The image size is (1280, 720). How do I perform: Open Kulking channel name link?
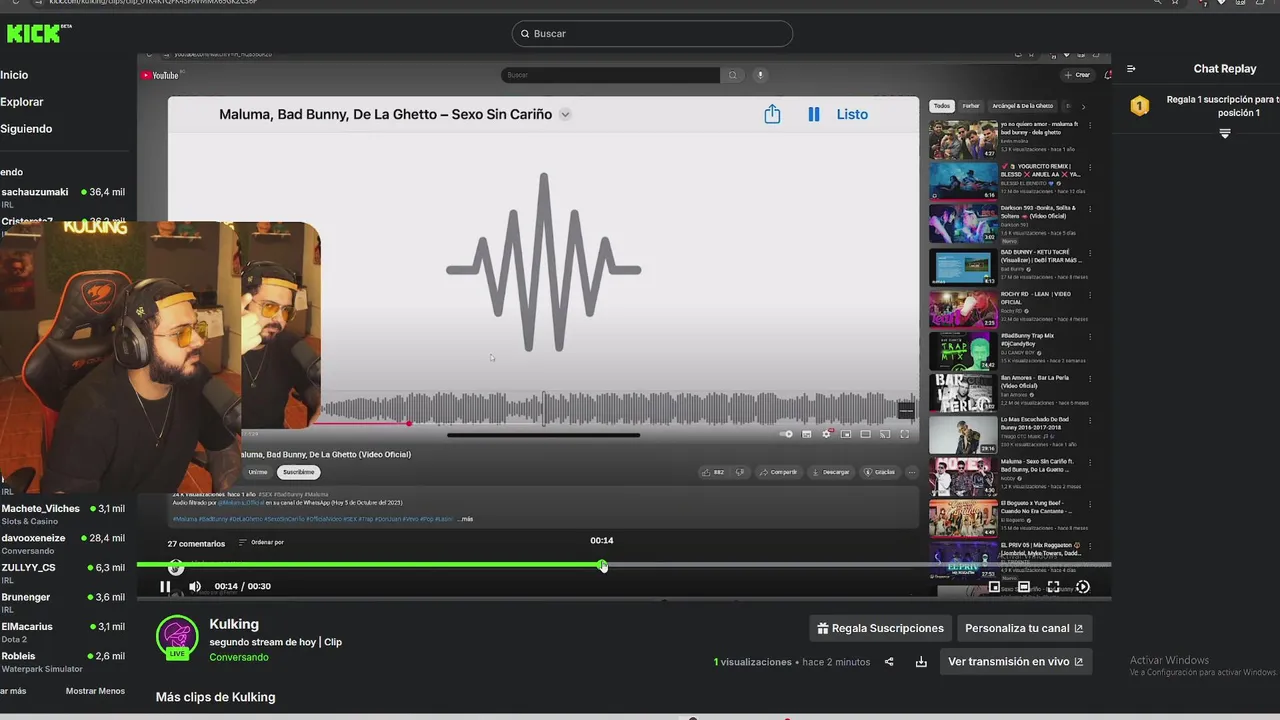pyautogui.click(x=234, y=624)
